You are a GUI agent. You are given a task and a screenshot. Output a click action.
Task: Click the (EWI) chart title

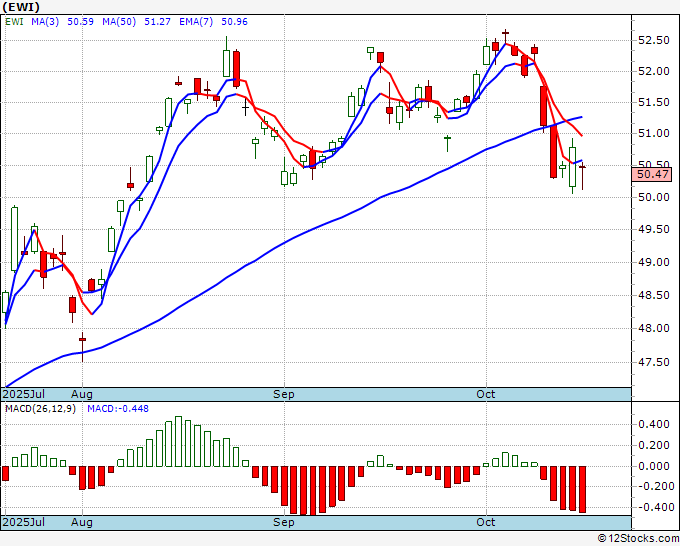pos(21,7)
